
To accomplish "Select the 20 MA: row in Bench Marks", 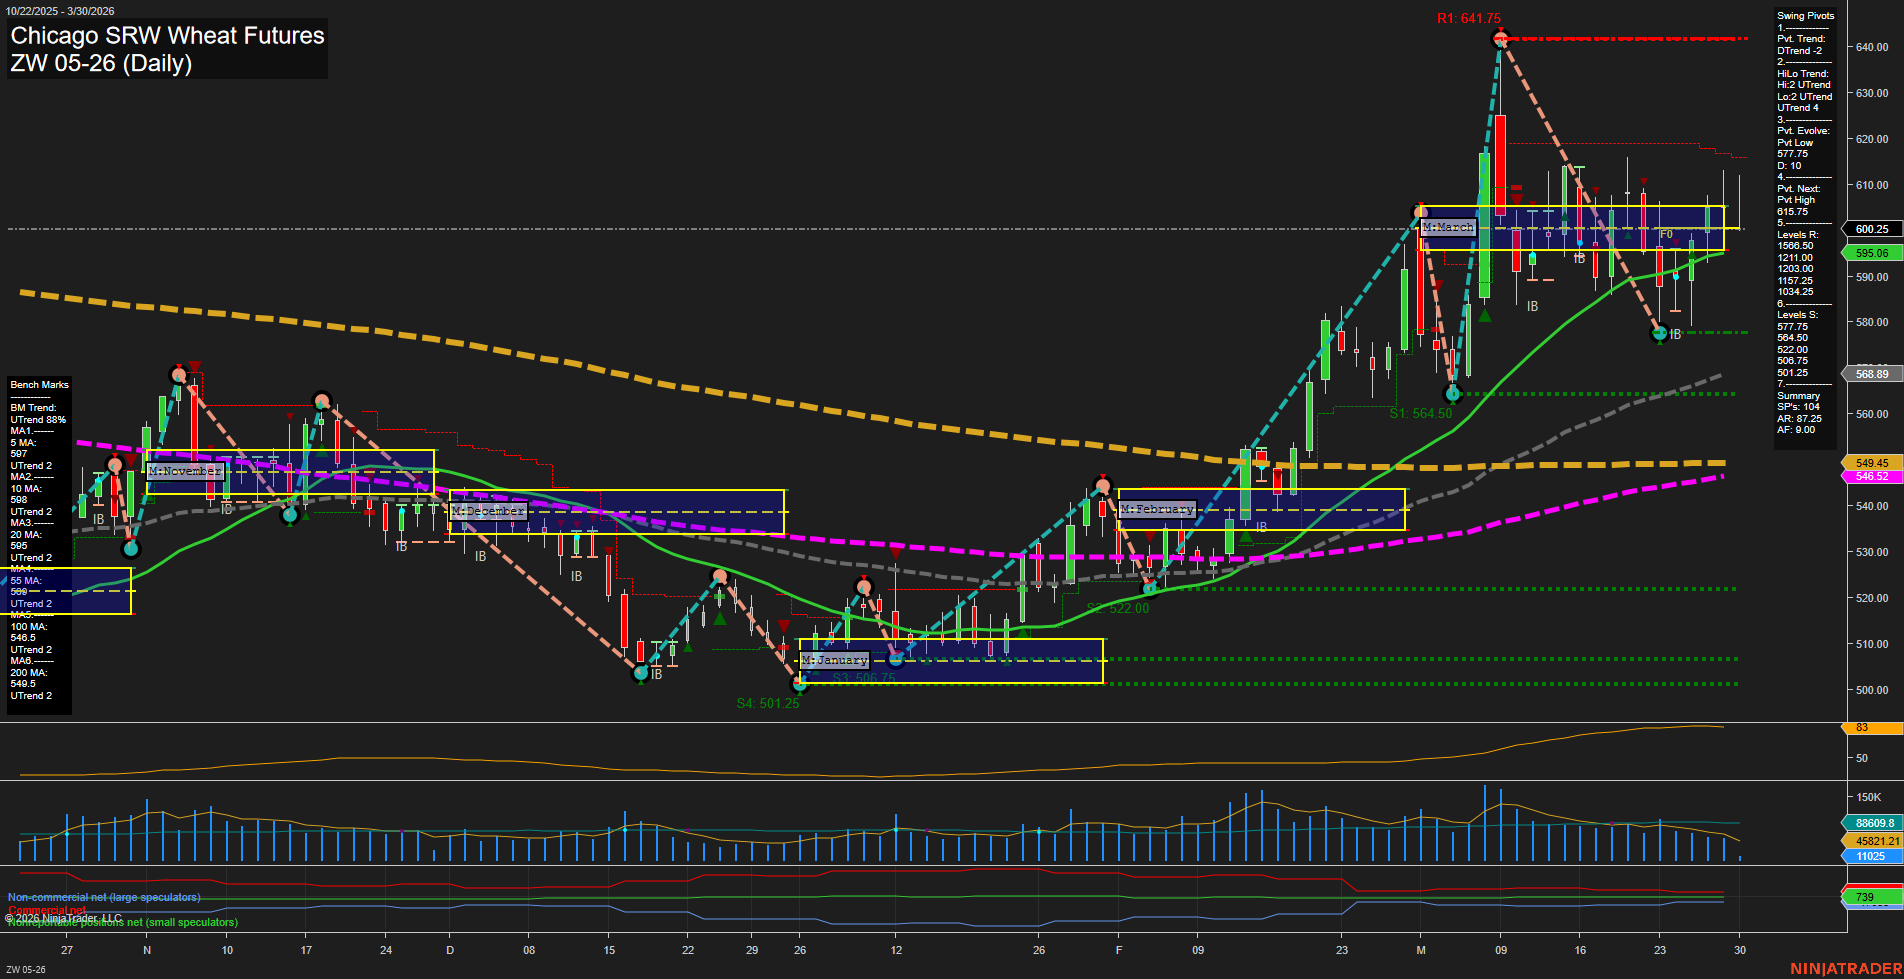I will point(26,535).
